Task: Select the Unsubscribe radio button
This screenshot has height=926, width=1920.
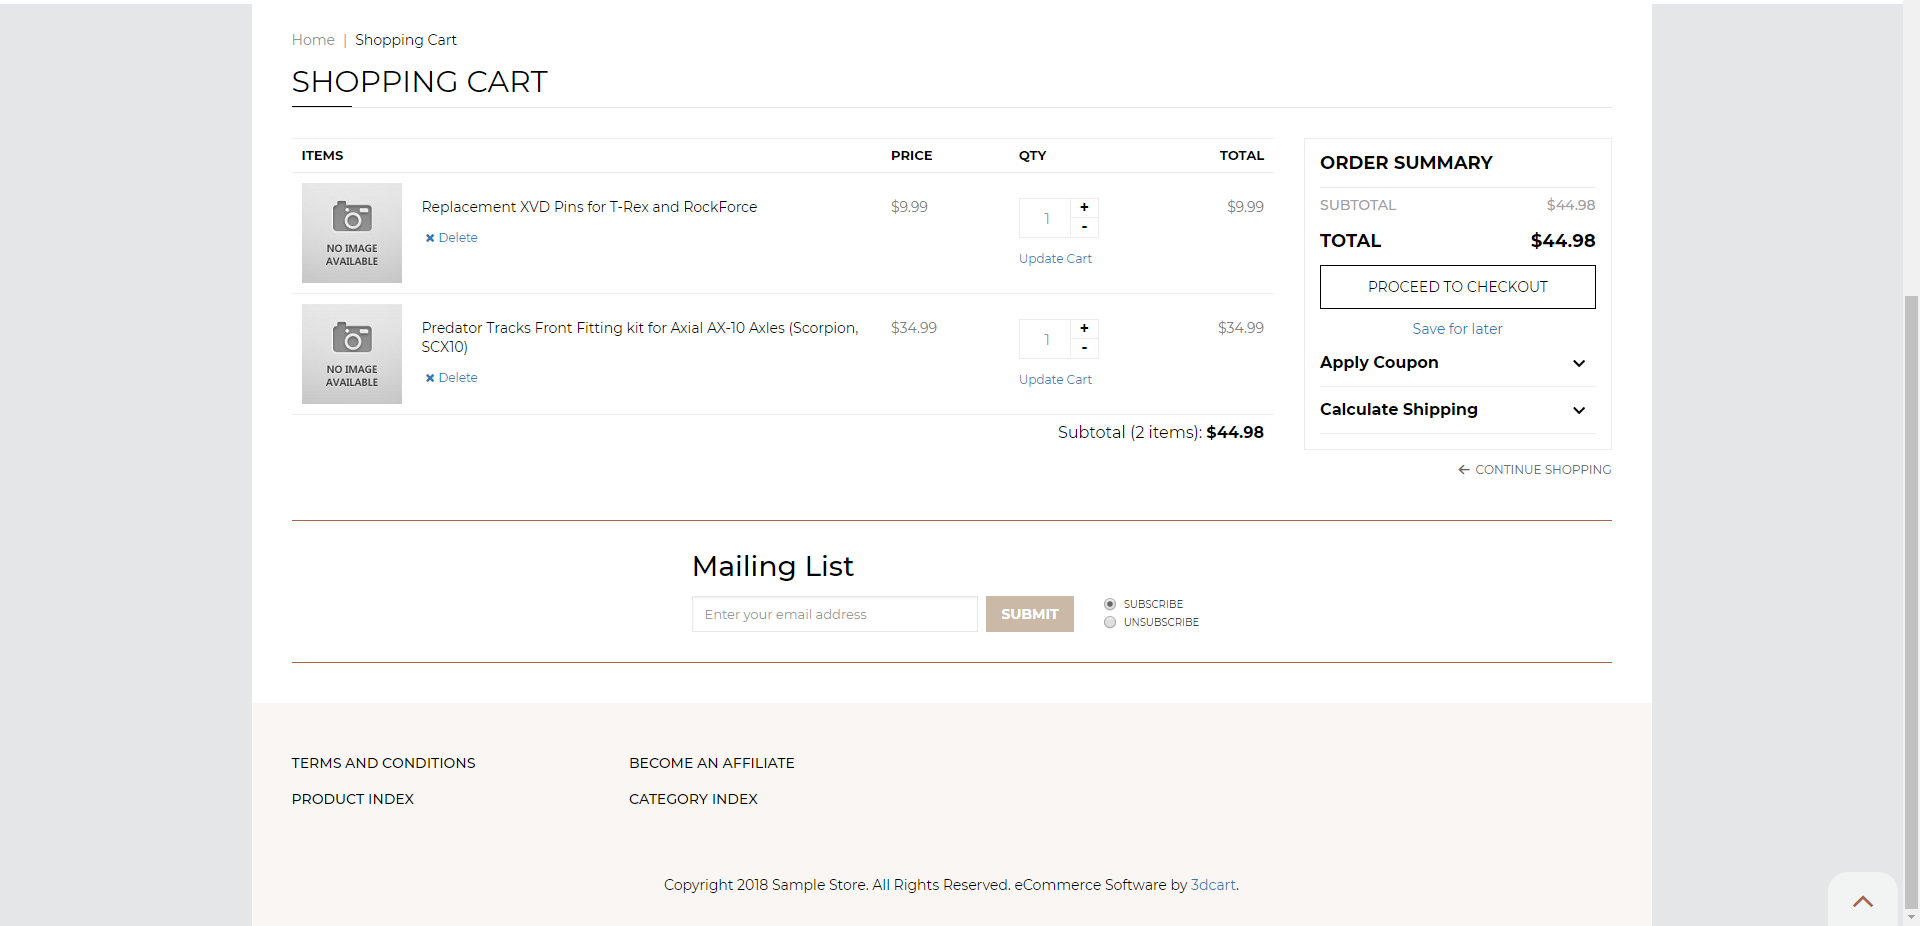Action: [x=1110, y=622]
